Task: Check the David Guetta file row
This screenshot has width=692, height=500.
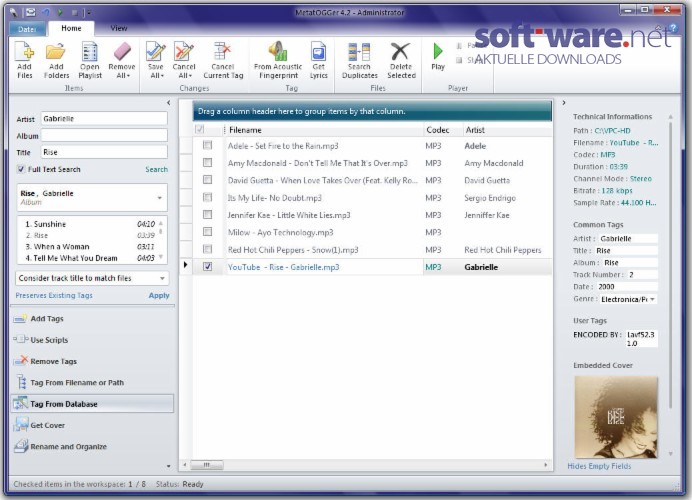Action: pos(207,180)
